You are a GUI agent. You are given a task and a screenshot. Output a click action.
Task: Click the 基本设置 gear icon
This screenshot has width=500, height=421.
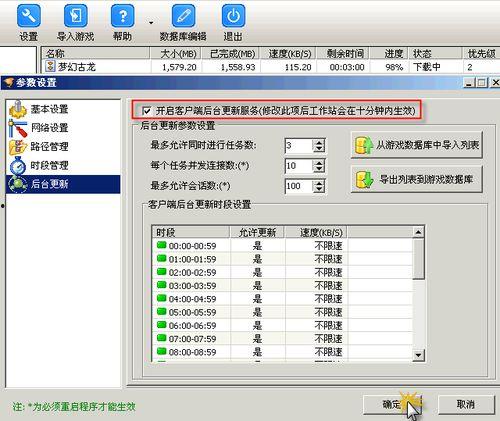tap(18, 109)
